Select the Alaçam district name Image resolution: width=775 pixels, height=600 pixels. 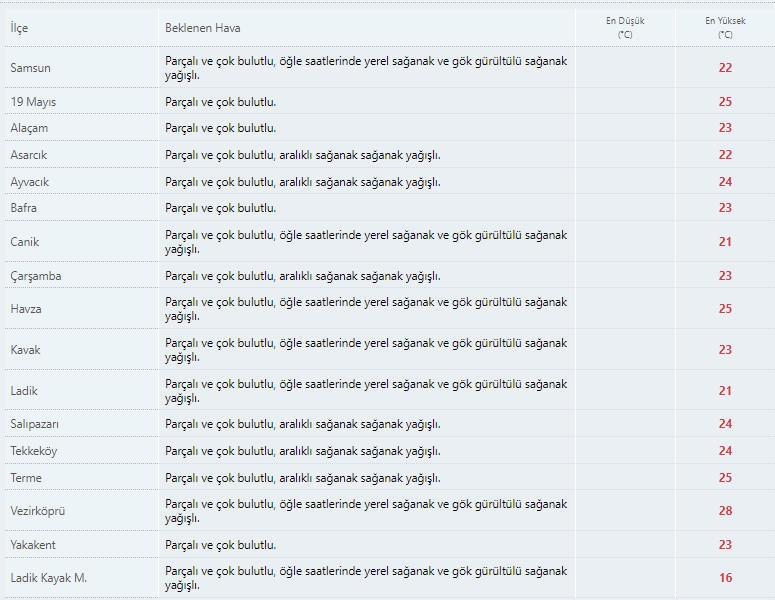29,128
